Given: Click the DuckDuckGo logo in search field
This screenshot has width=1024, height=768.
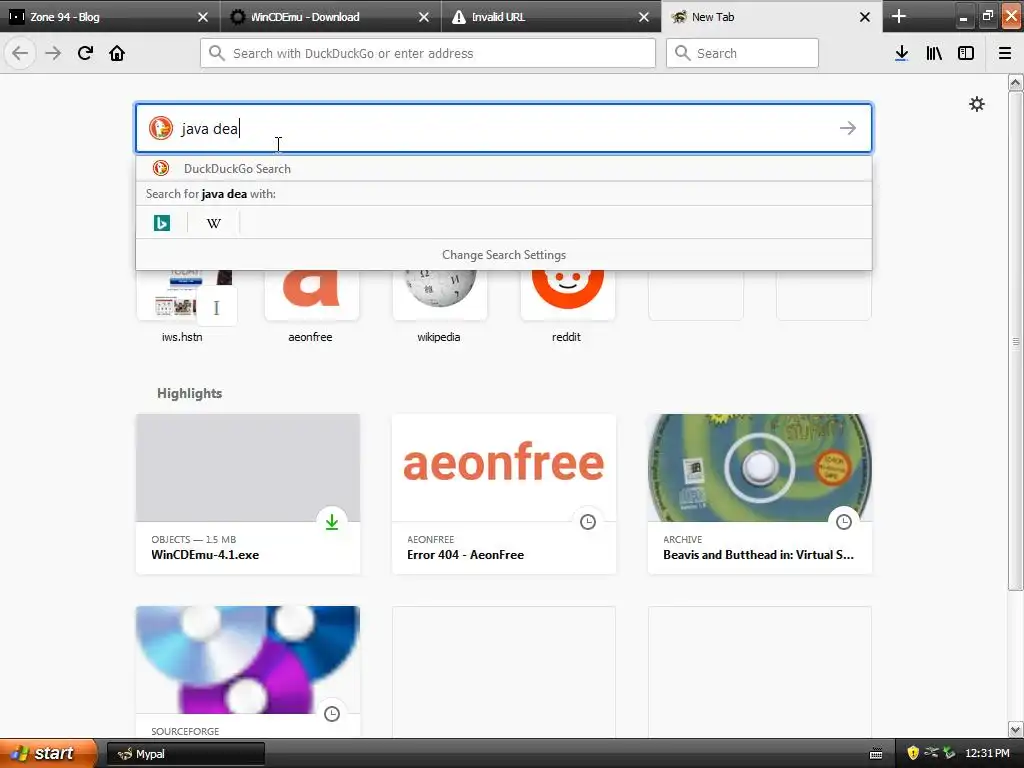Looking at the screenshot, I should click(x=161, y=128).
